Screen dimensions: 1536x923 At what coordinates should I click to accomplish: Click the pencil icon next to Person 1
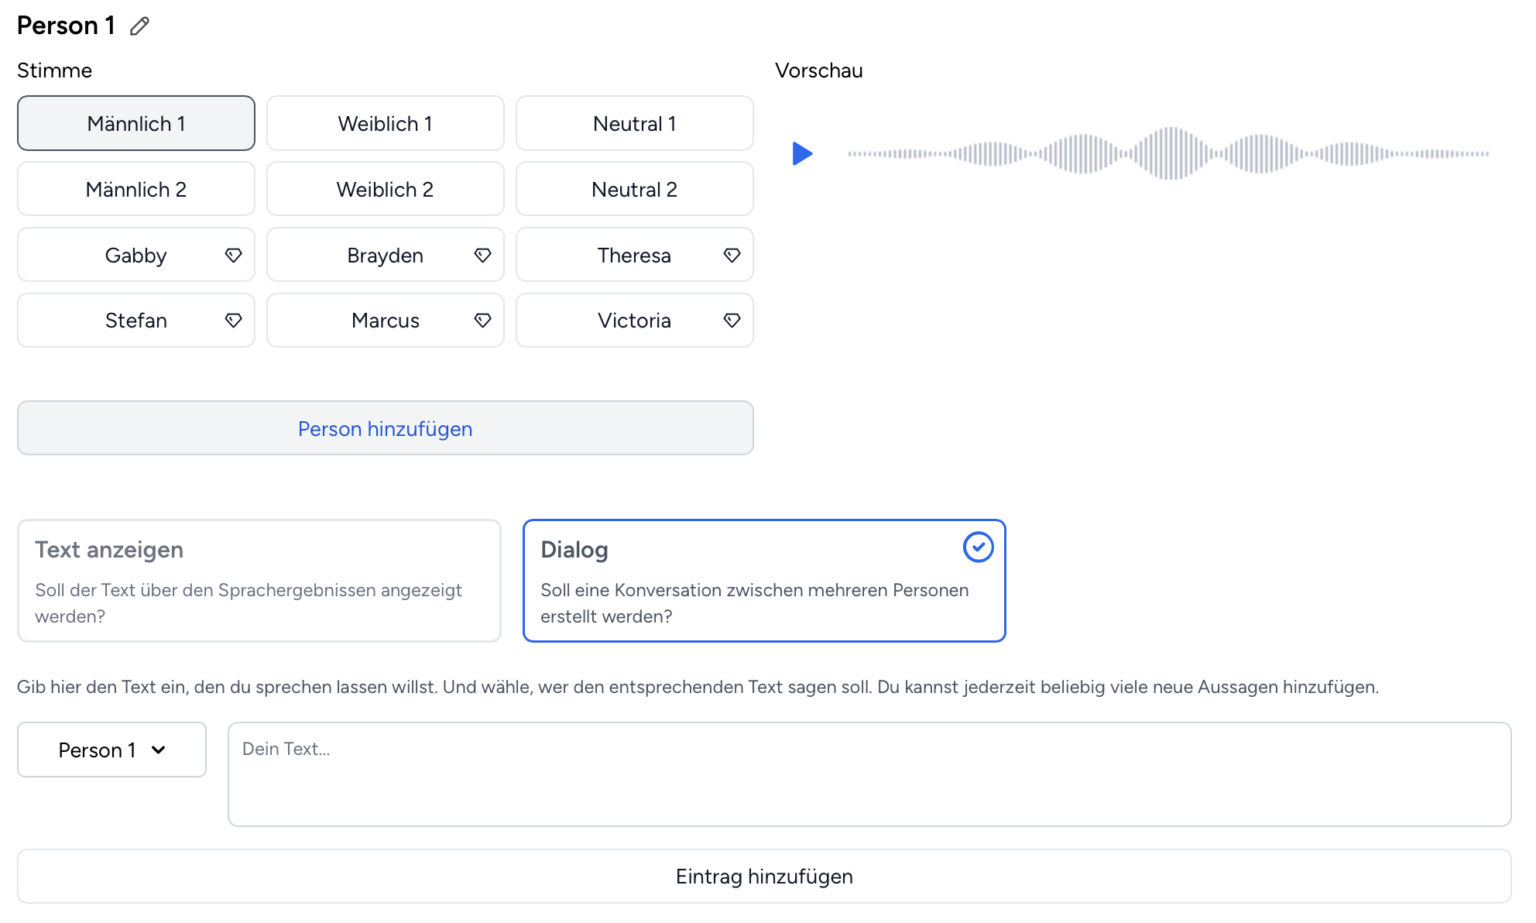tap(140, 26)
